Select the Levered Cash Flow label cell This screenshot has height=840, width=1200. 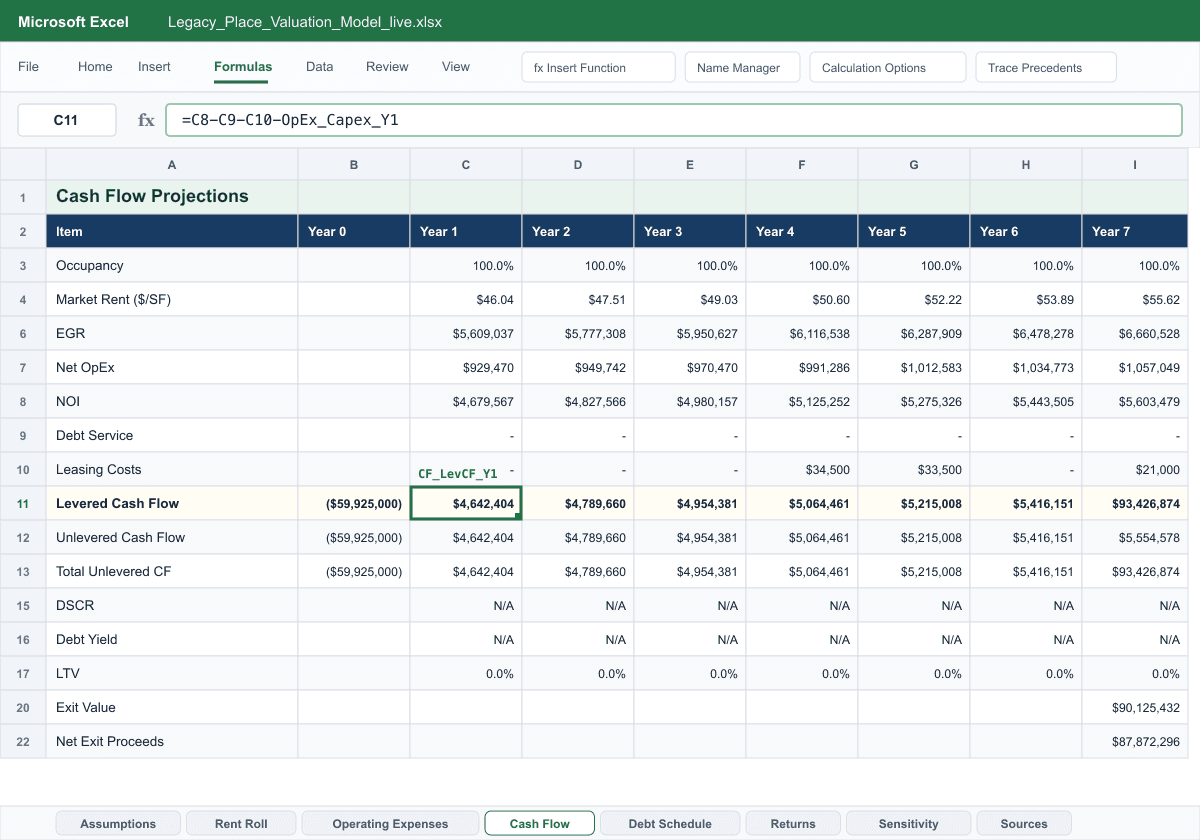(x=172, y=503)
